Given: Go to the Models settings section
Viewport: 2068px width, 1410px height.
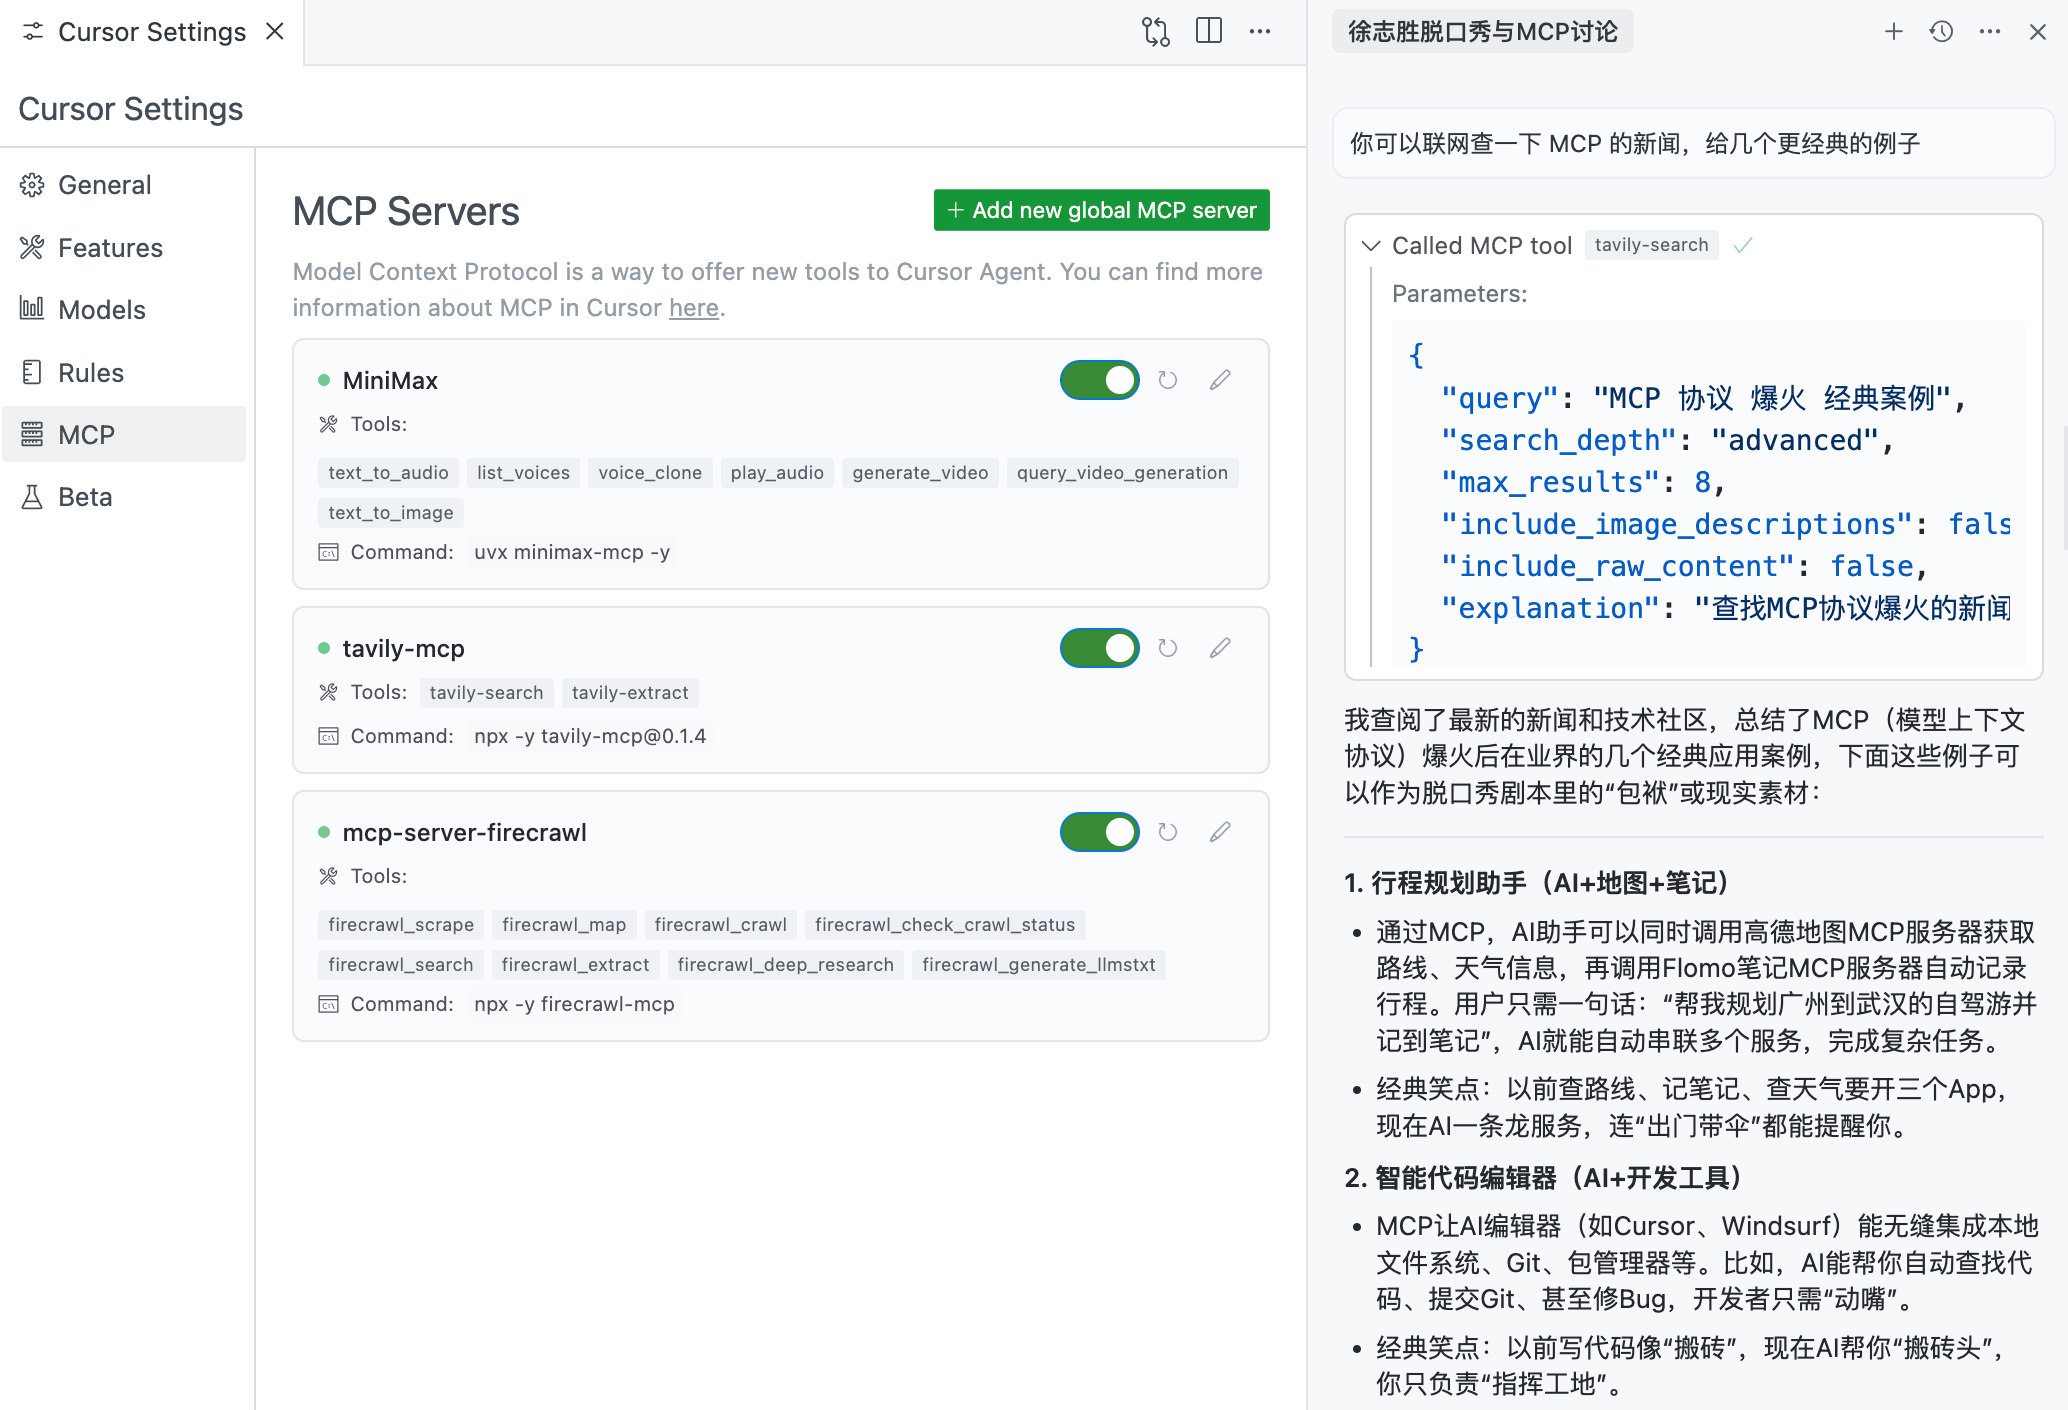Looking at the screenshot, I should [101, 310].
